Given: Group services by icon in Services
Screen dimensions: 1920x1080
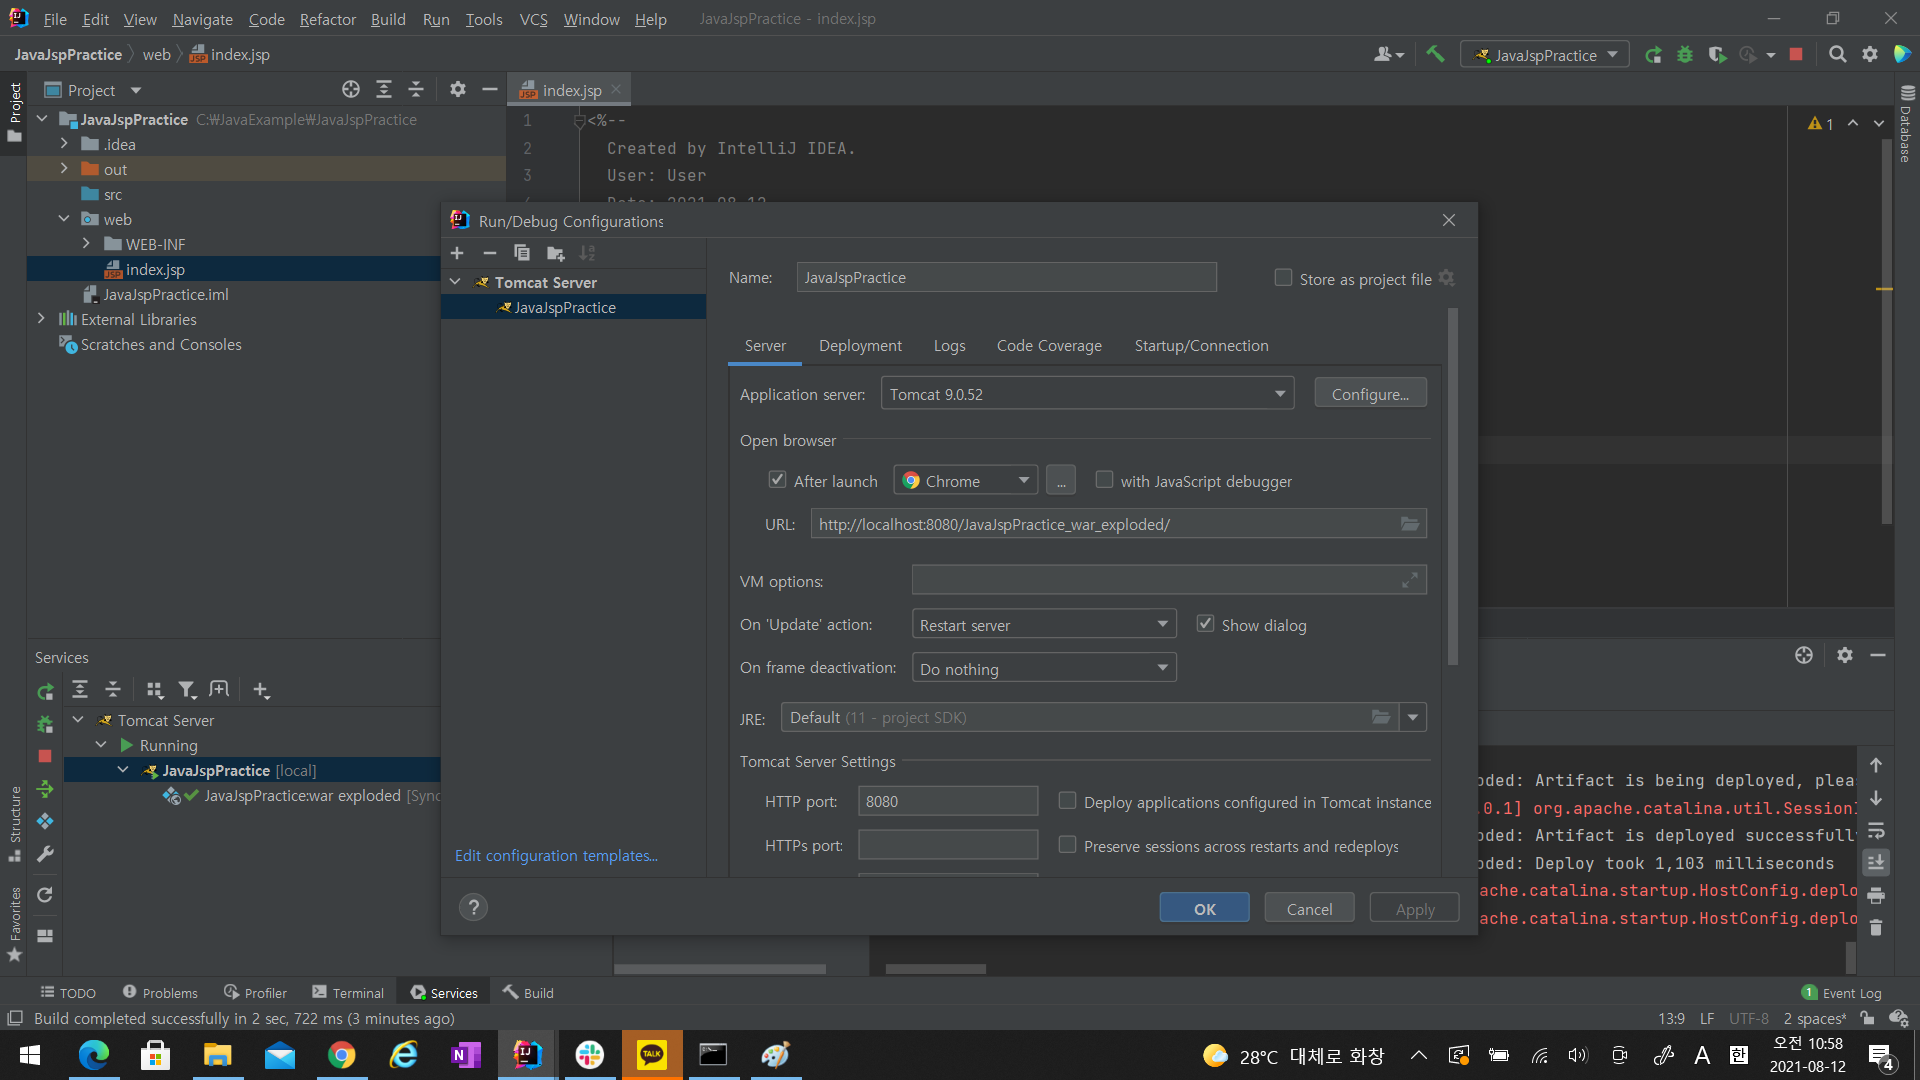Looking at the screenshot, I should point(154,690).
